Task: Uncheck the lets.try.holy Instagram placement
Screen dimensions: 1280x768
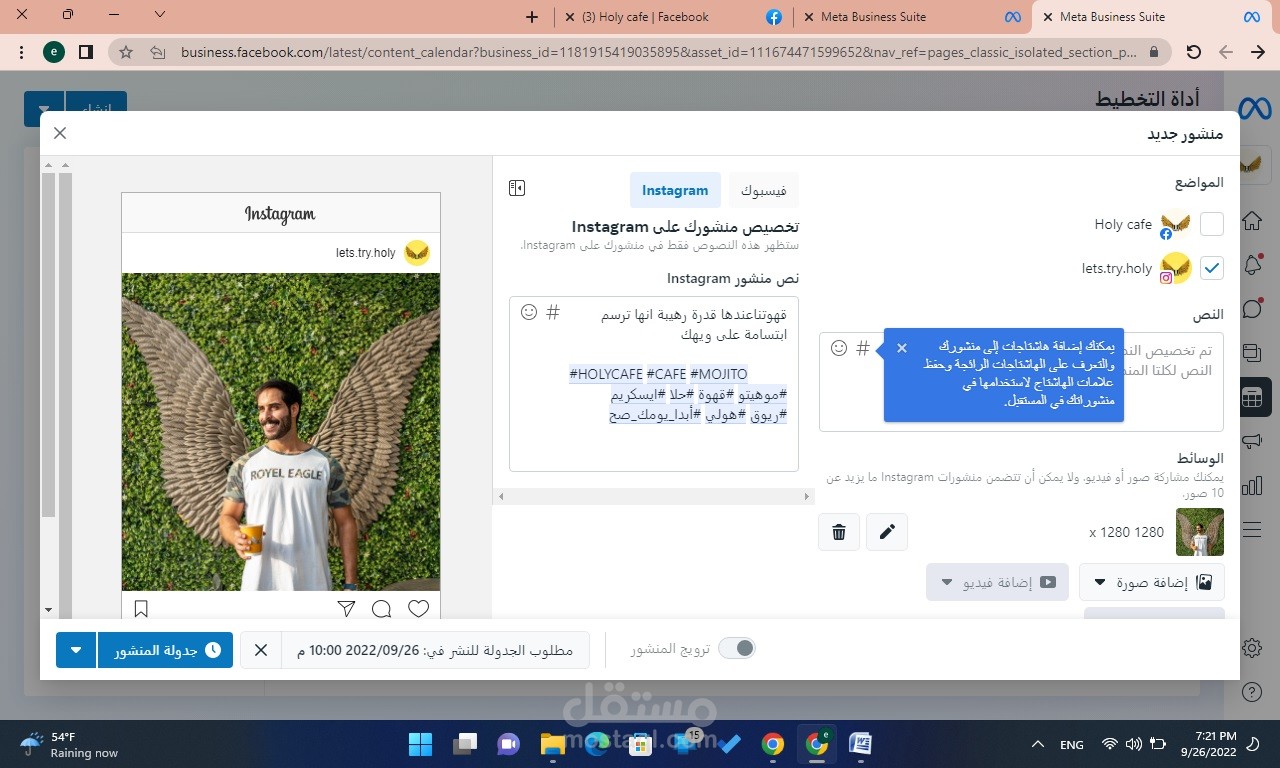Action: (1211, 268)
